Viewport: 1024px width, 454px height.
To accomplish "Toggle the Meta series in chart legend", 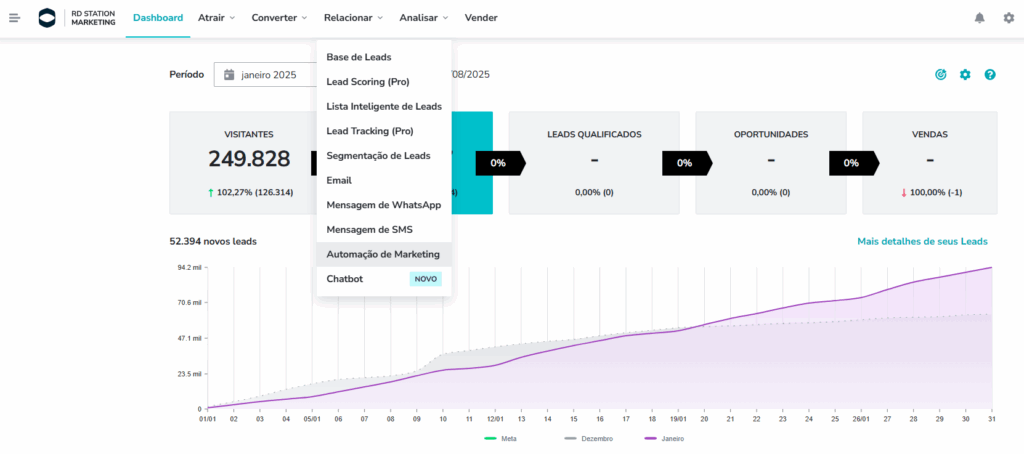I will [505, 438].
